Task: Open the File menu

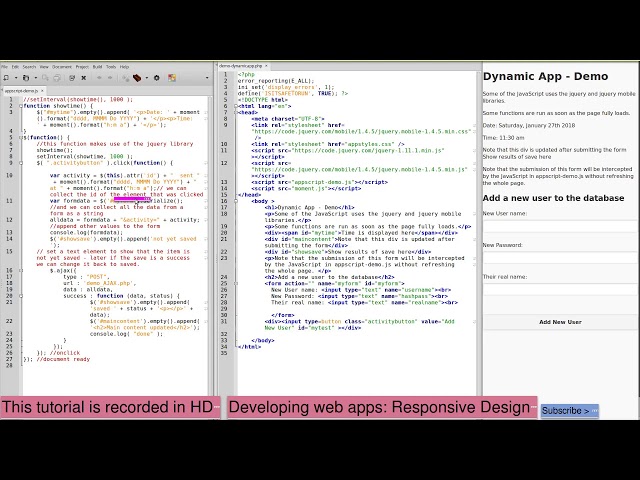Action: pos(4,67)
